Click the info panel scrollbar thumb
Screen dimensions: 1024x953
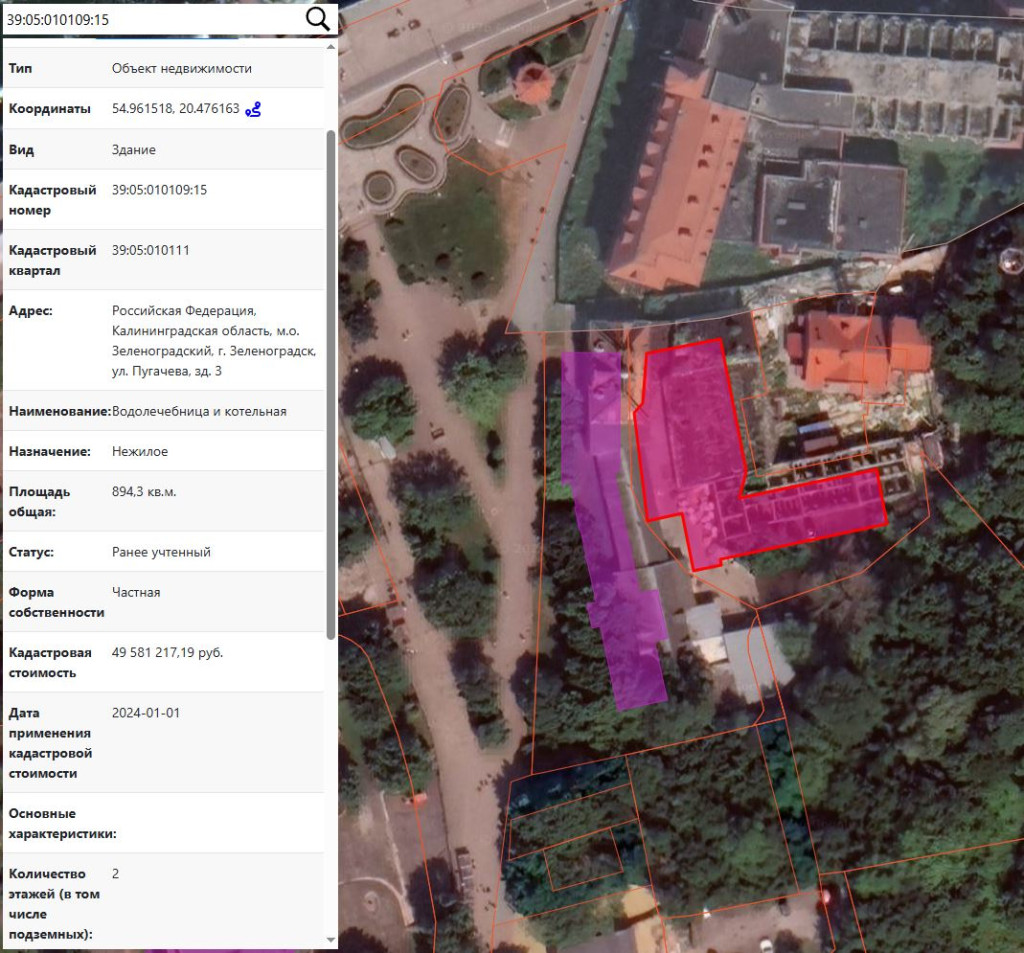[x=330, y=385]
